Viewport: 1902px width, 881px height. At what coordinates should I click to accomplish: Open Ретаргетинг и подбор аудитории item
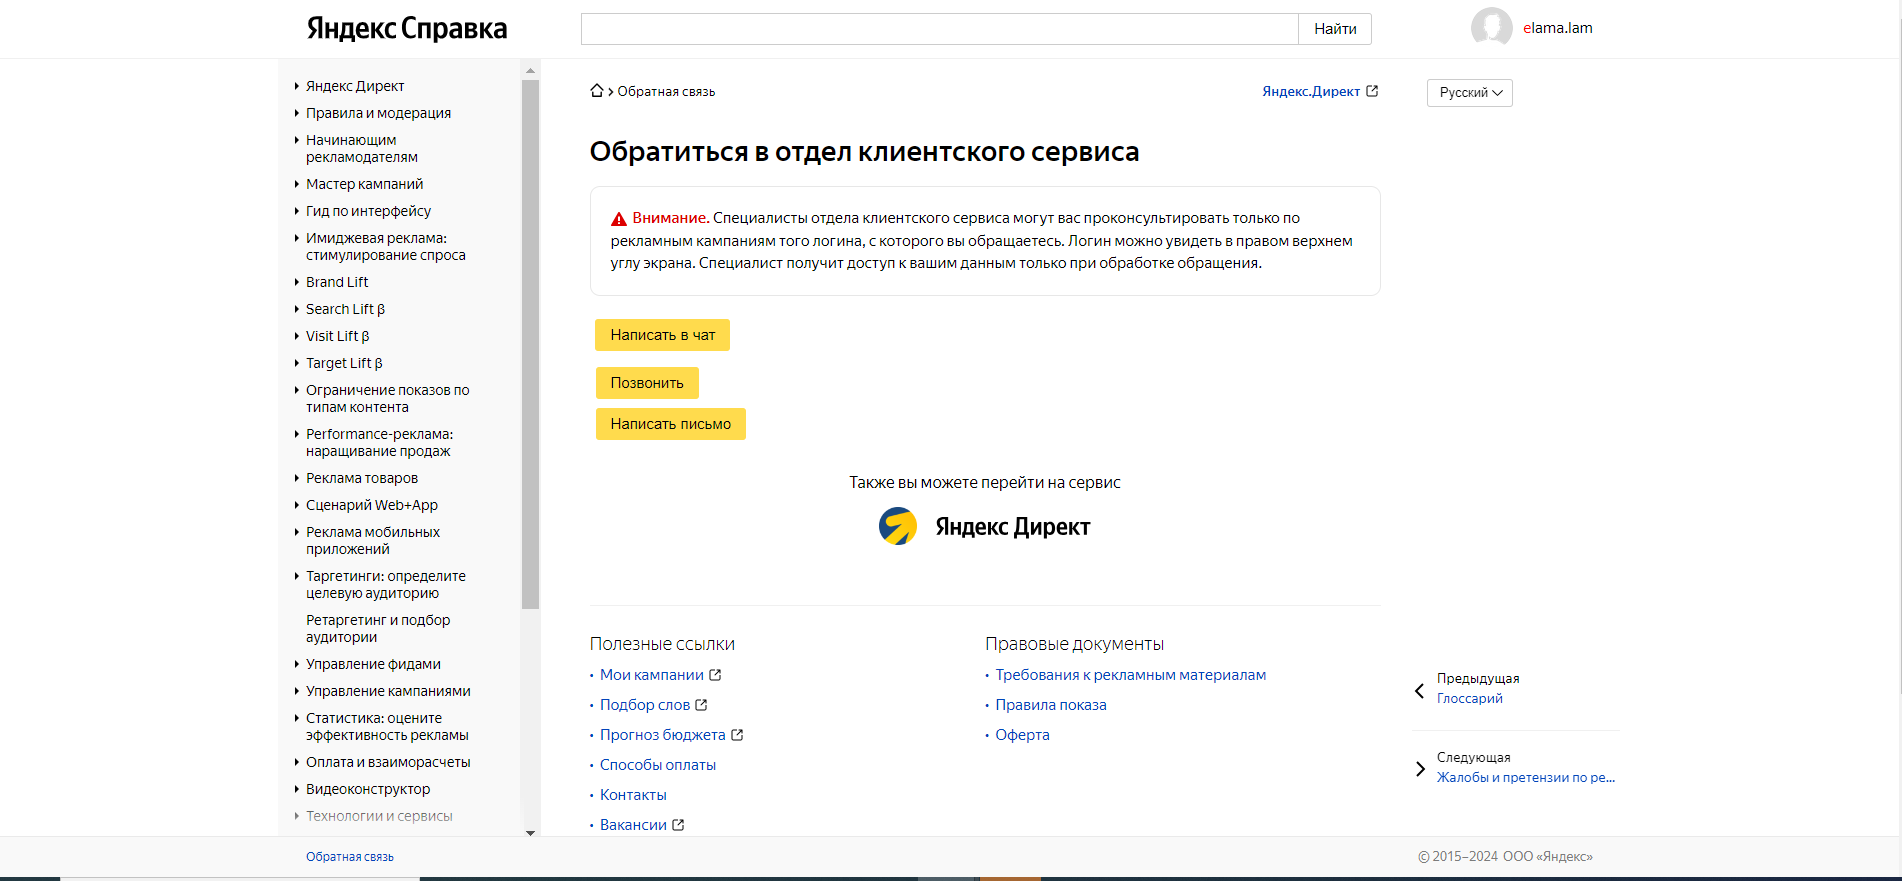point(378,629)
